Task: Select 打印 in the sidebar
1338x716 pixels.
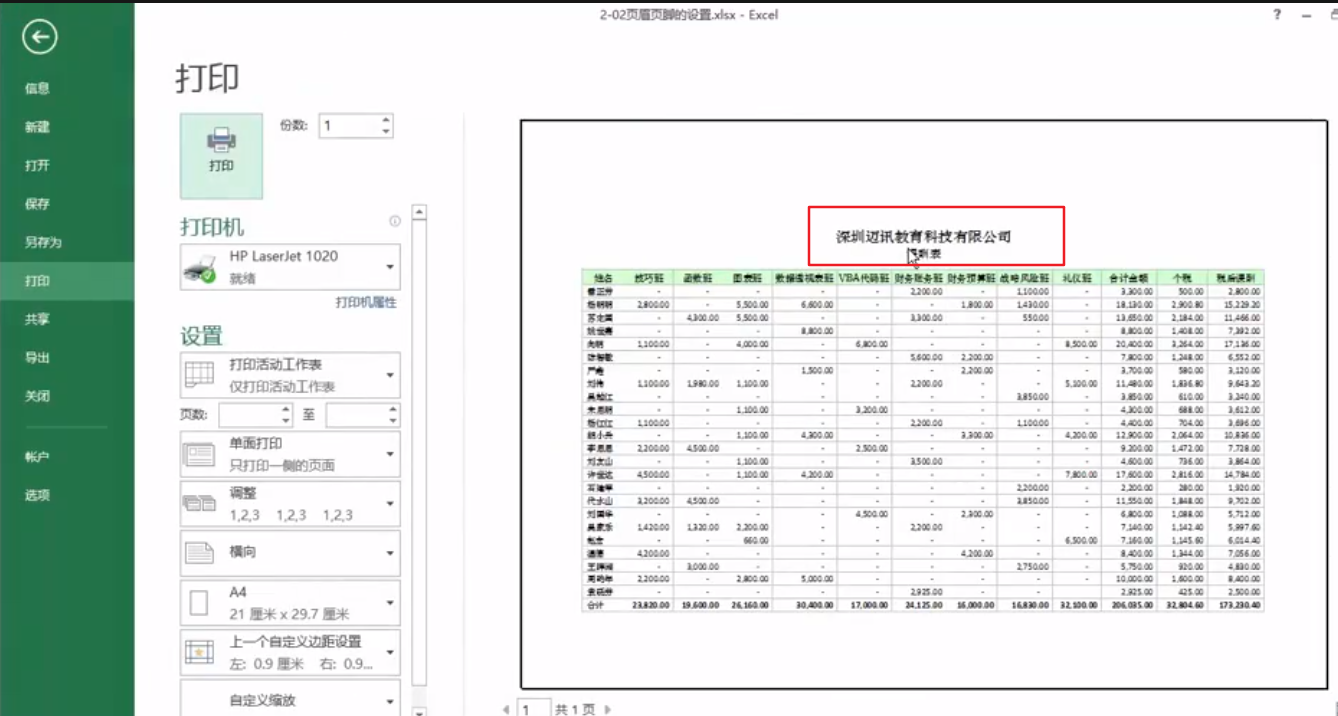Action: 37,281
